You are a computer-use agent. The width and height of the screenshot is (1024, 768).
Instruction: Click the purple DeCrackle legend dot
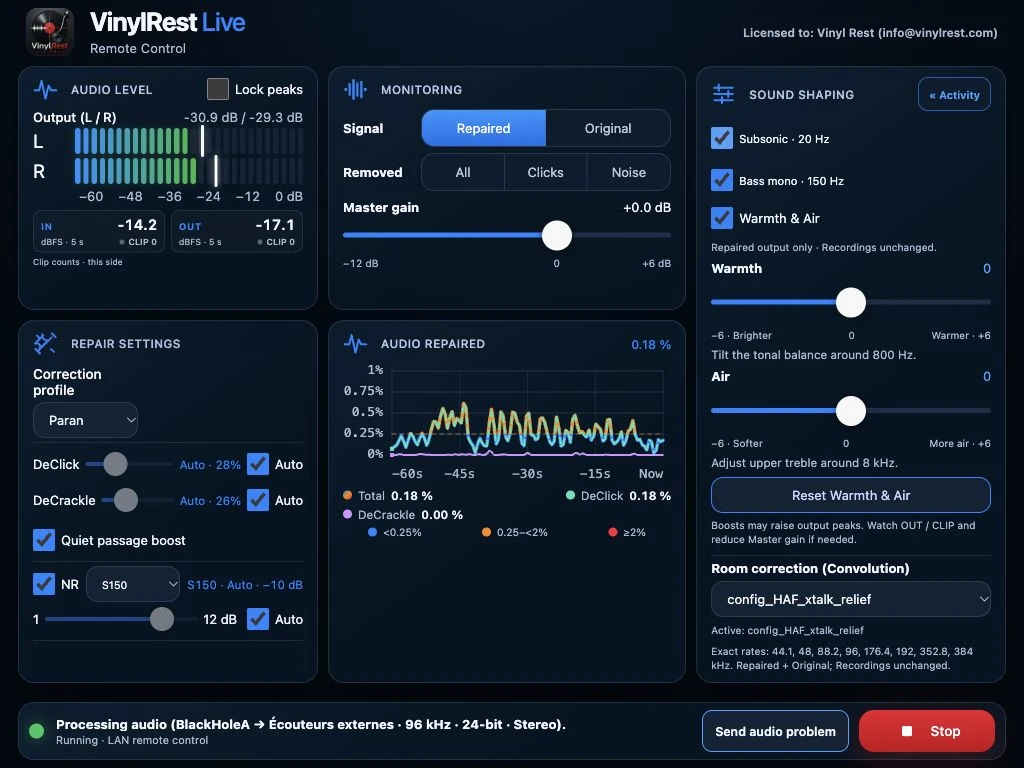[347, 514]
